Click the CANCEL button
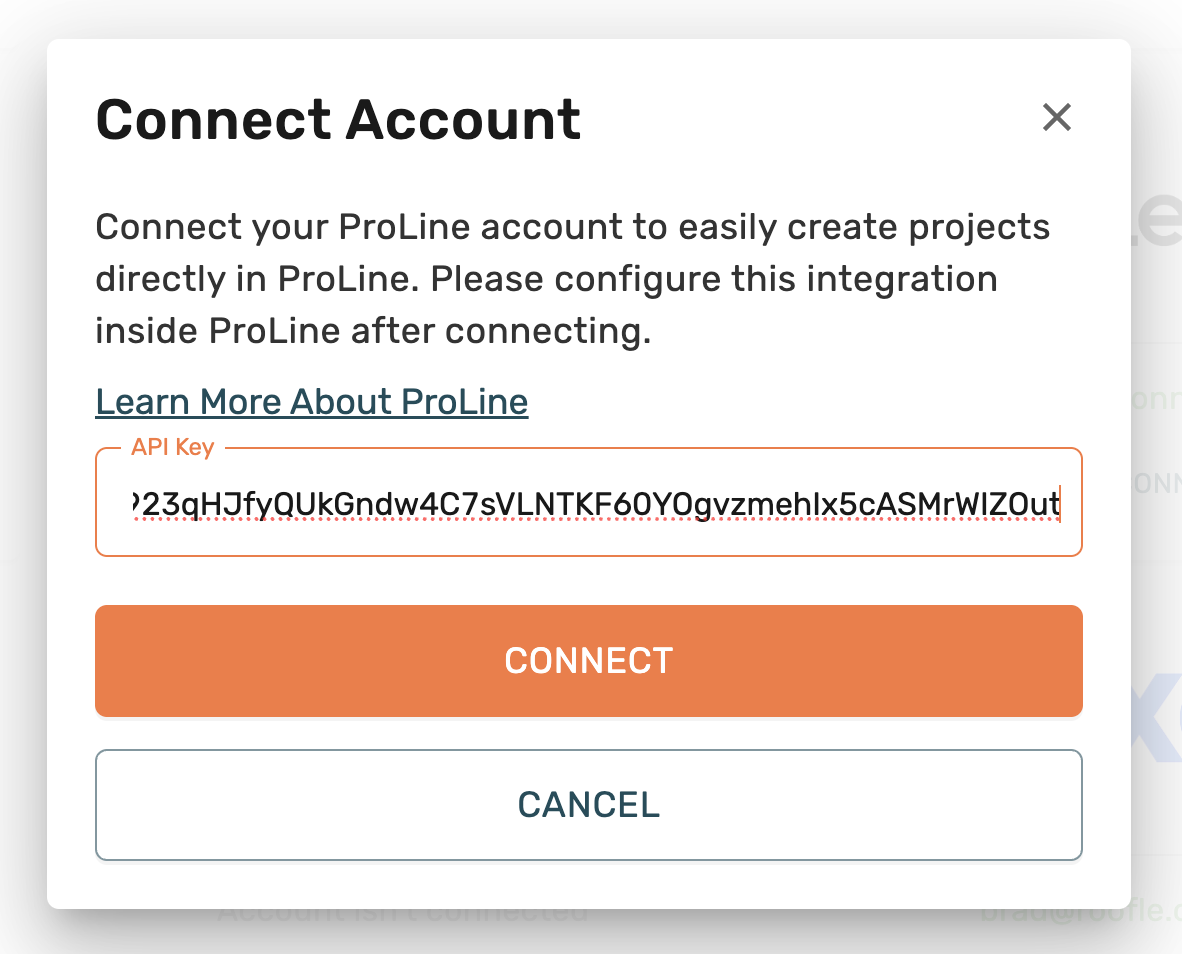Image resolution: width=1182 pixels, height=954 pixels. [x=588, y=805]
